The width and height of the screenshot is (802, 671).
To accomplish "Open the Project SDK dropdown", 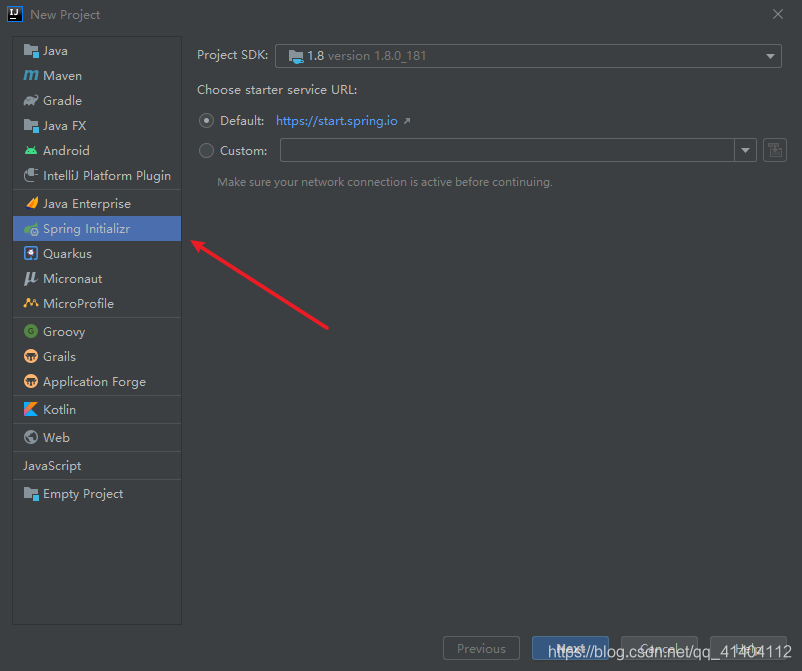I will pos(528,56).
